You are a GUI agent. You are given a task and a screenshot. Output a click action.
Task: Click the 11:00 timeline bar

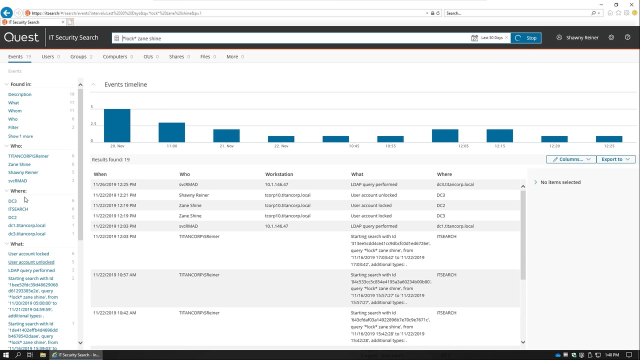tap(172, 132)
